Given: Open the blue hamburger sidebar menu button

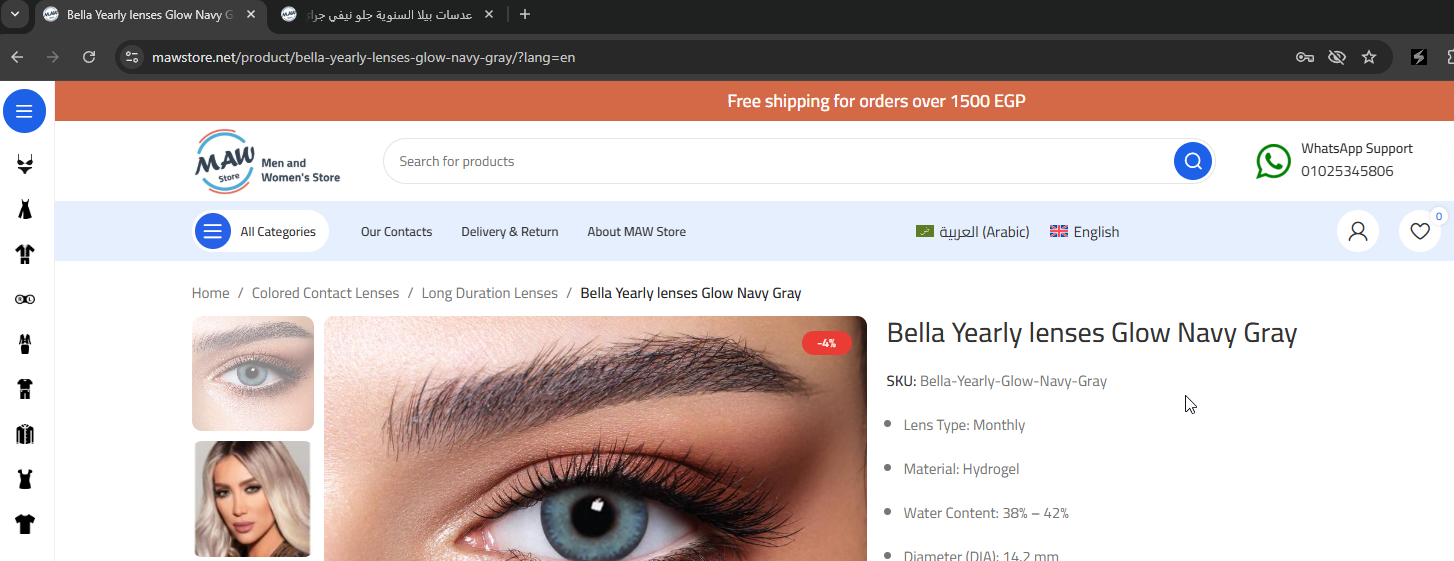Looking at the screenshot, I should (x=24, y=111).
